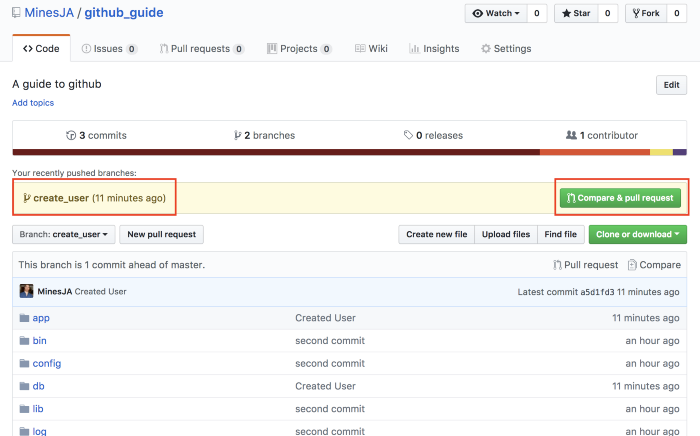Open the github_guide repository link

point(124,12)
